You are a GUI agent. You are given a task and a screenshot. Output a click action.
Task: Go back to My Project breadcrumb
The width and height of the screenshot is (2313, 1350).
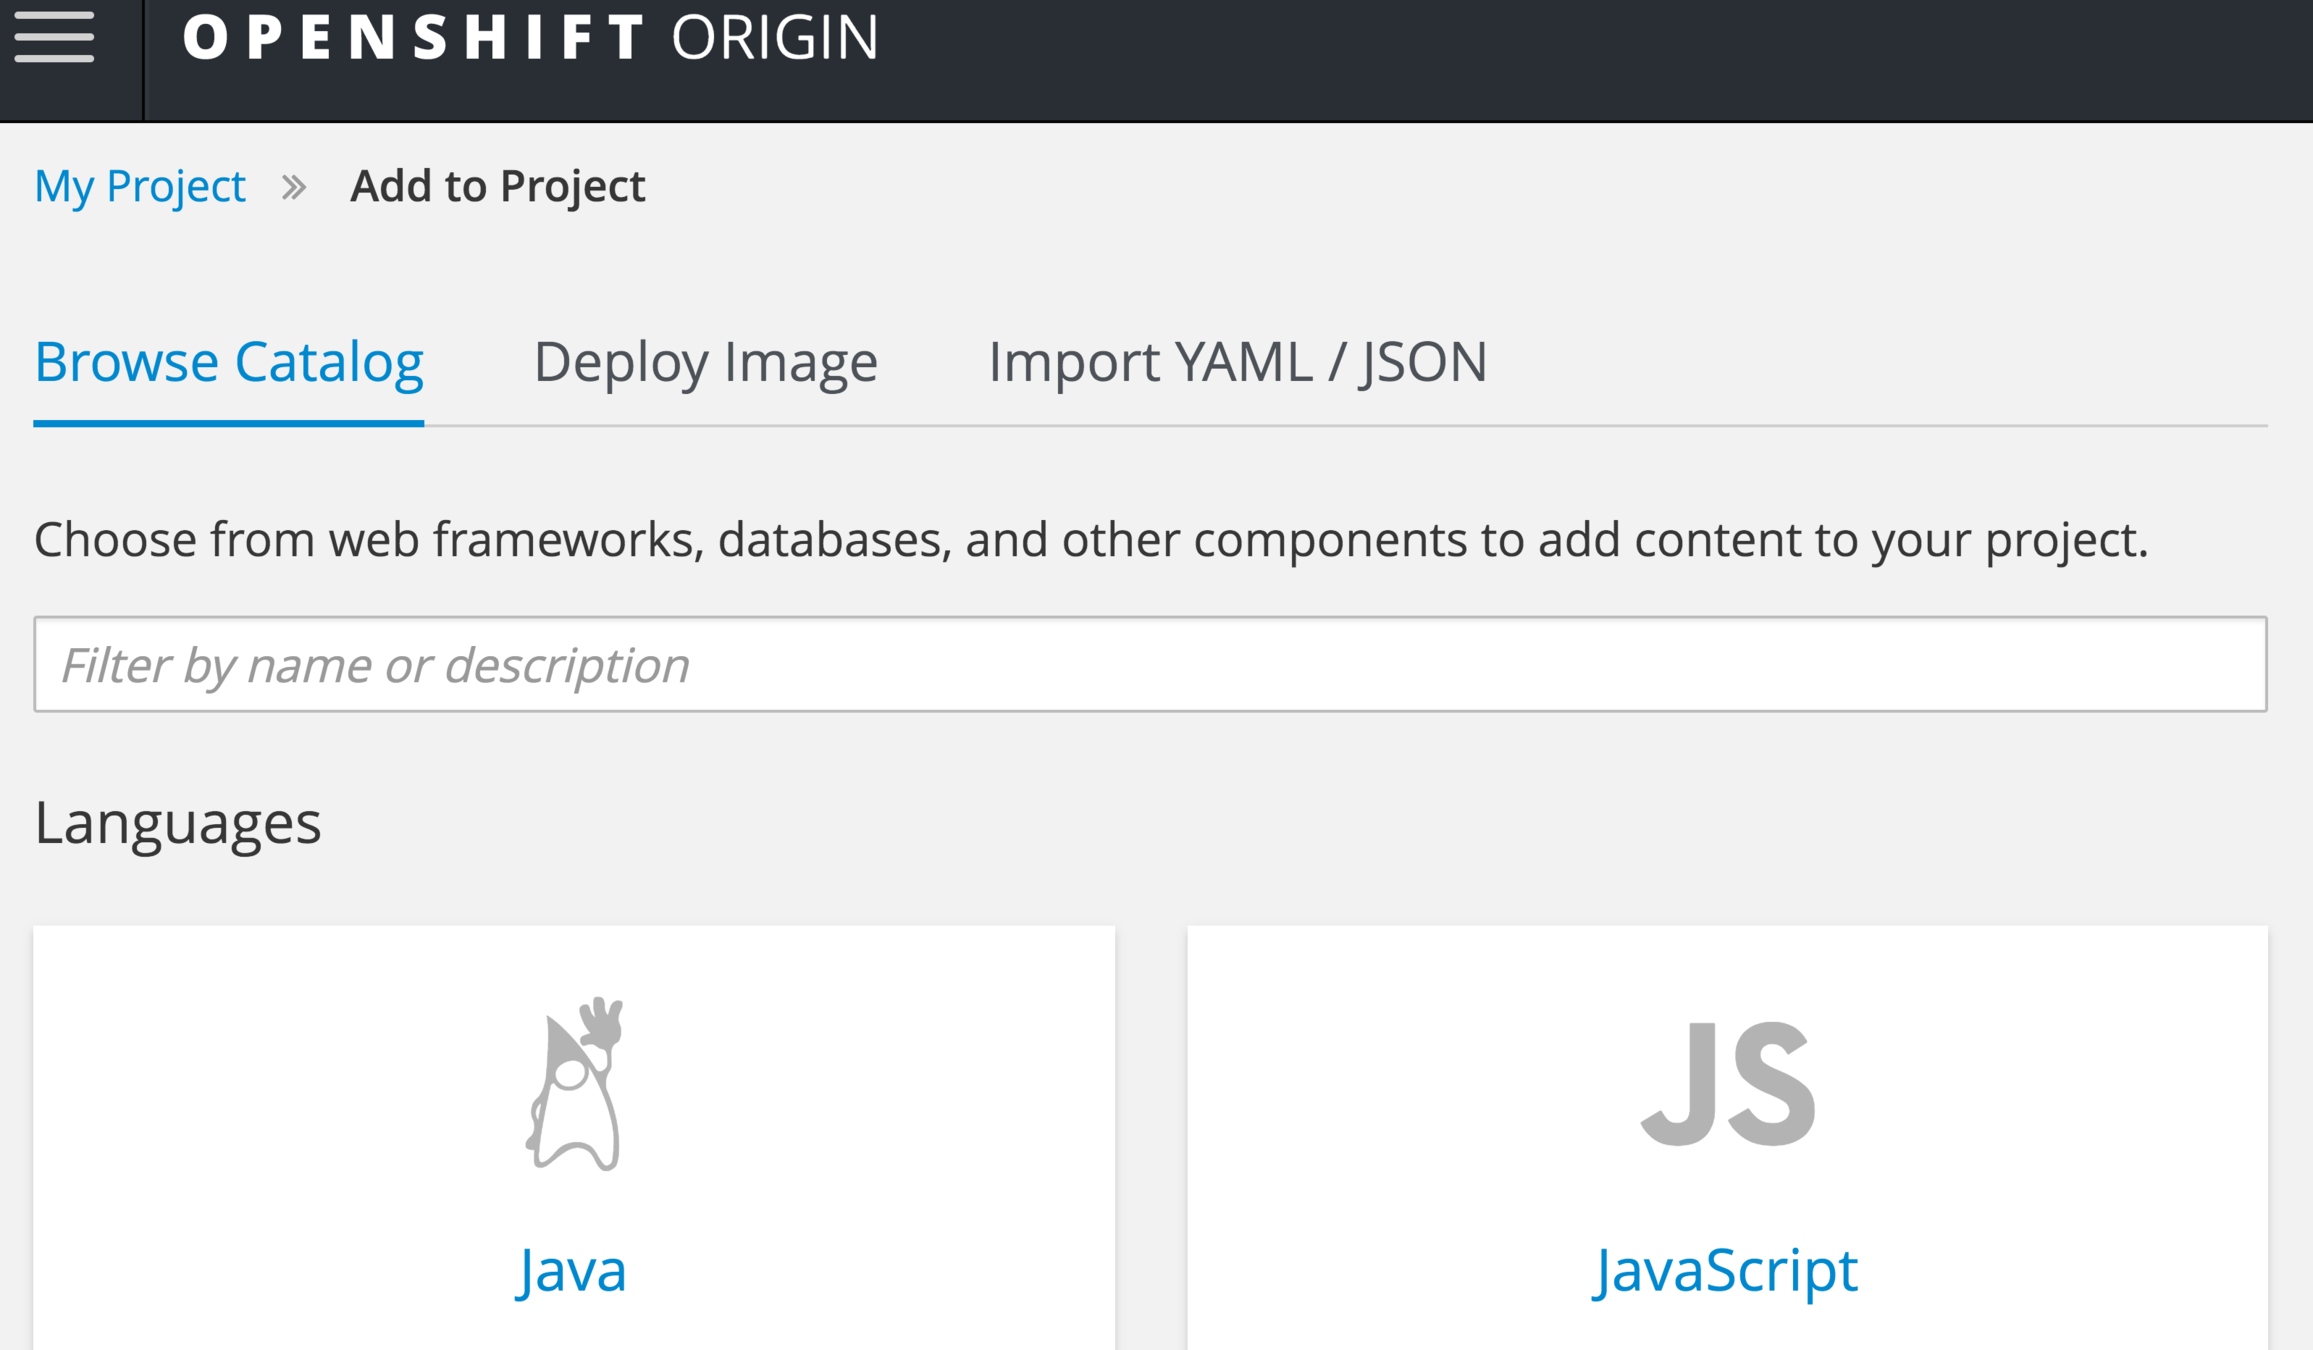140,186
